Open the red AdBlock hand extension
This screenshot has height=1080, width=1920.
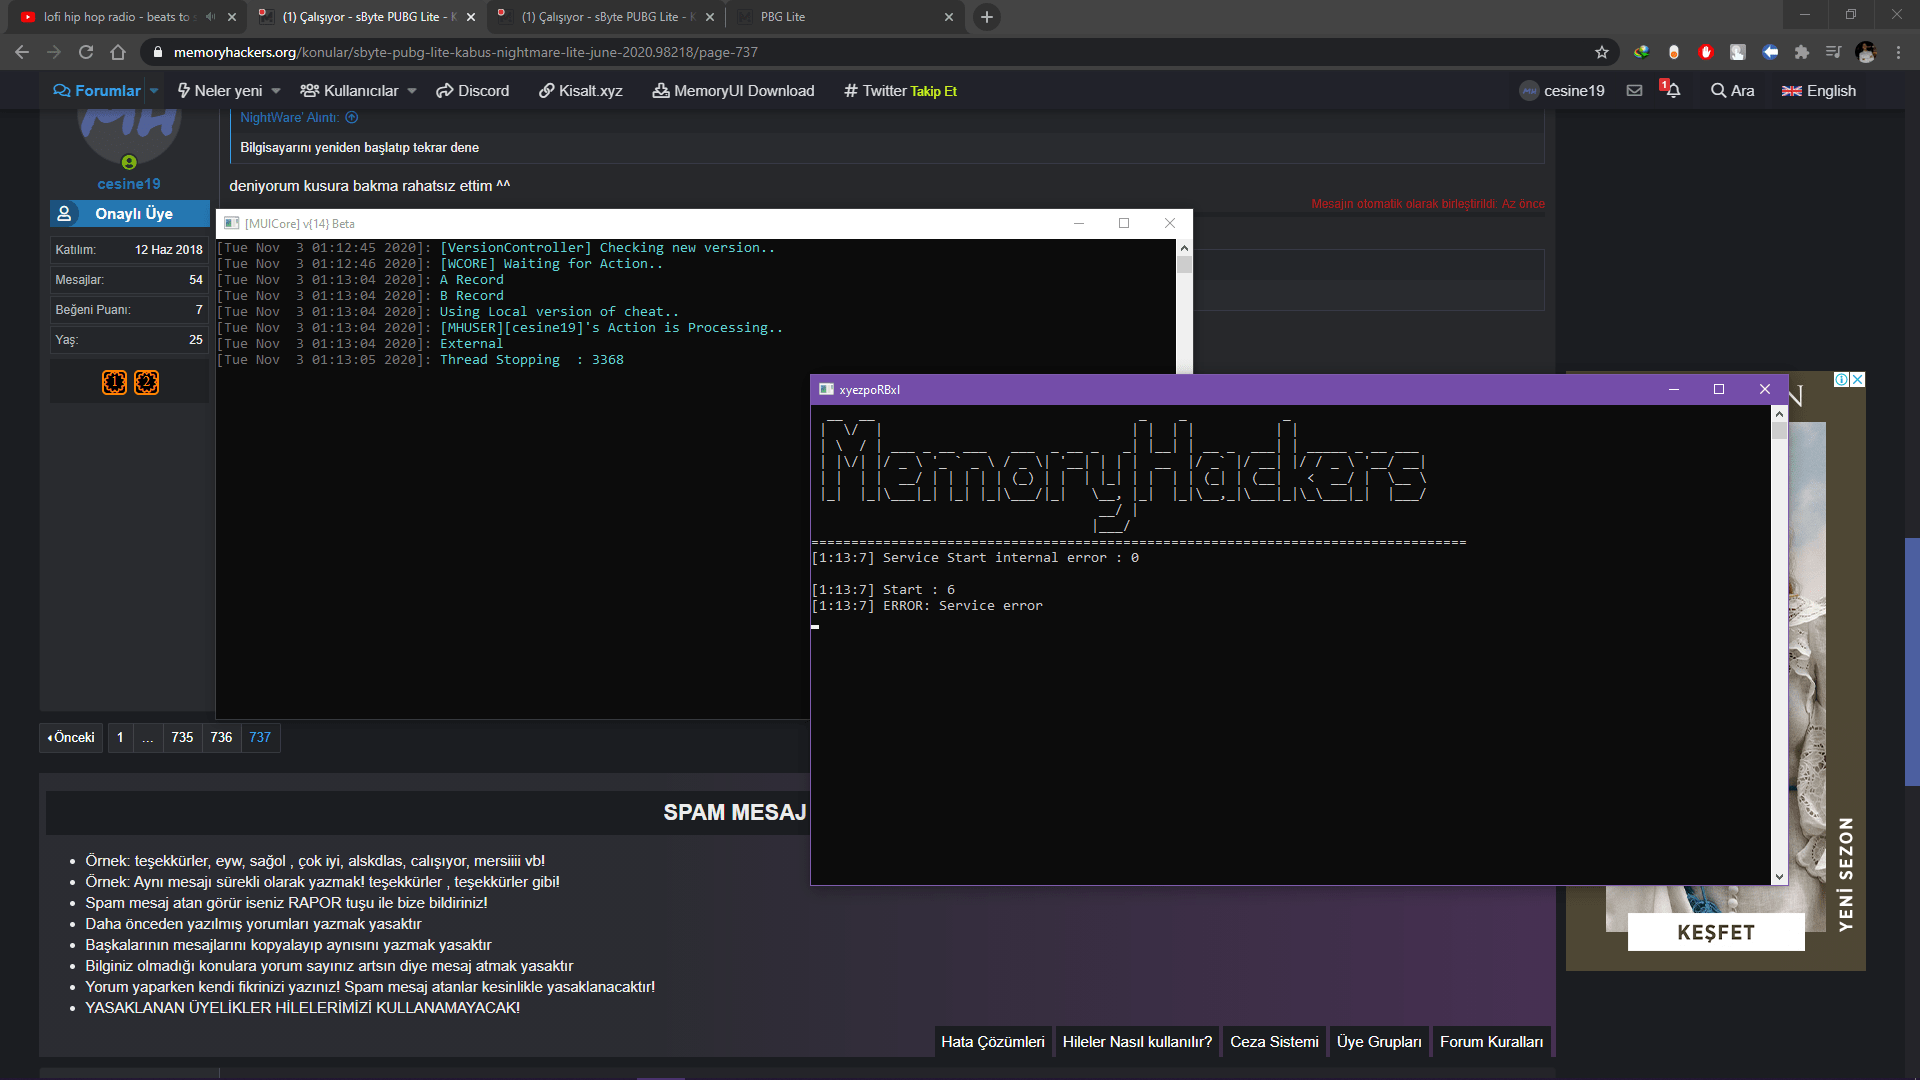click(1706, 52)
